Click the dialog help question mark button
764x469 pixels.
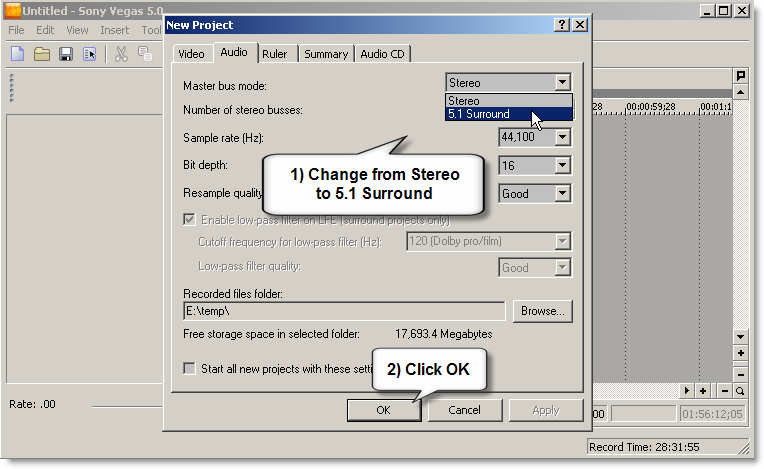[562, 24]
